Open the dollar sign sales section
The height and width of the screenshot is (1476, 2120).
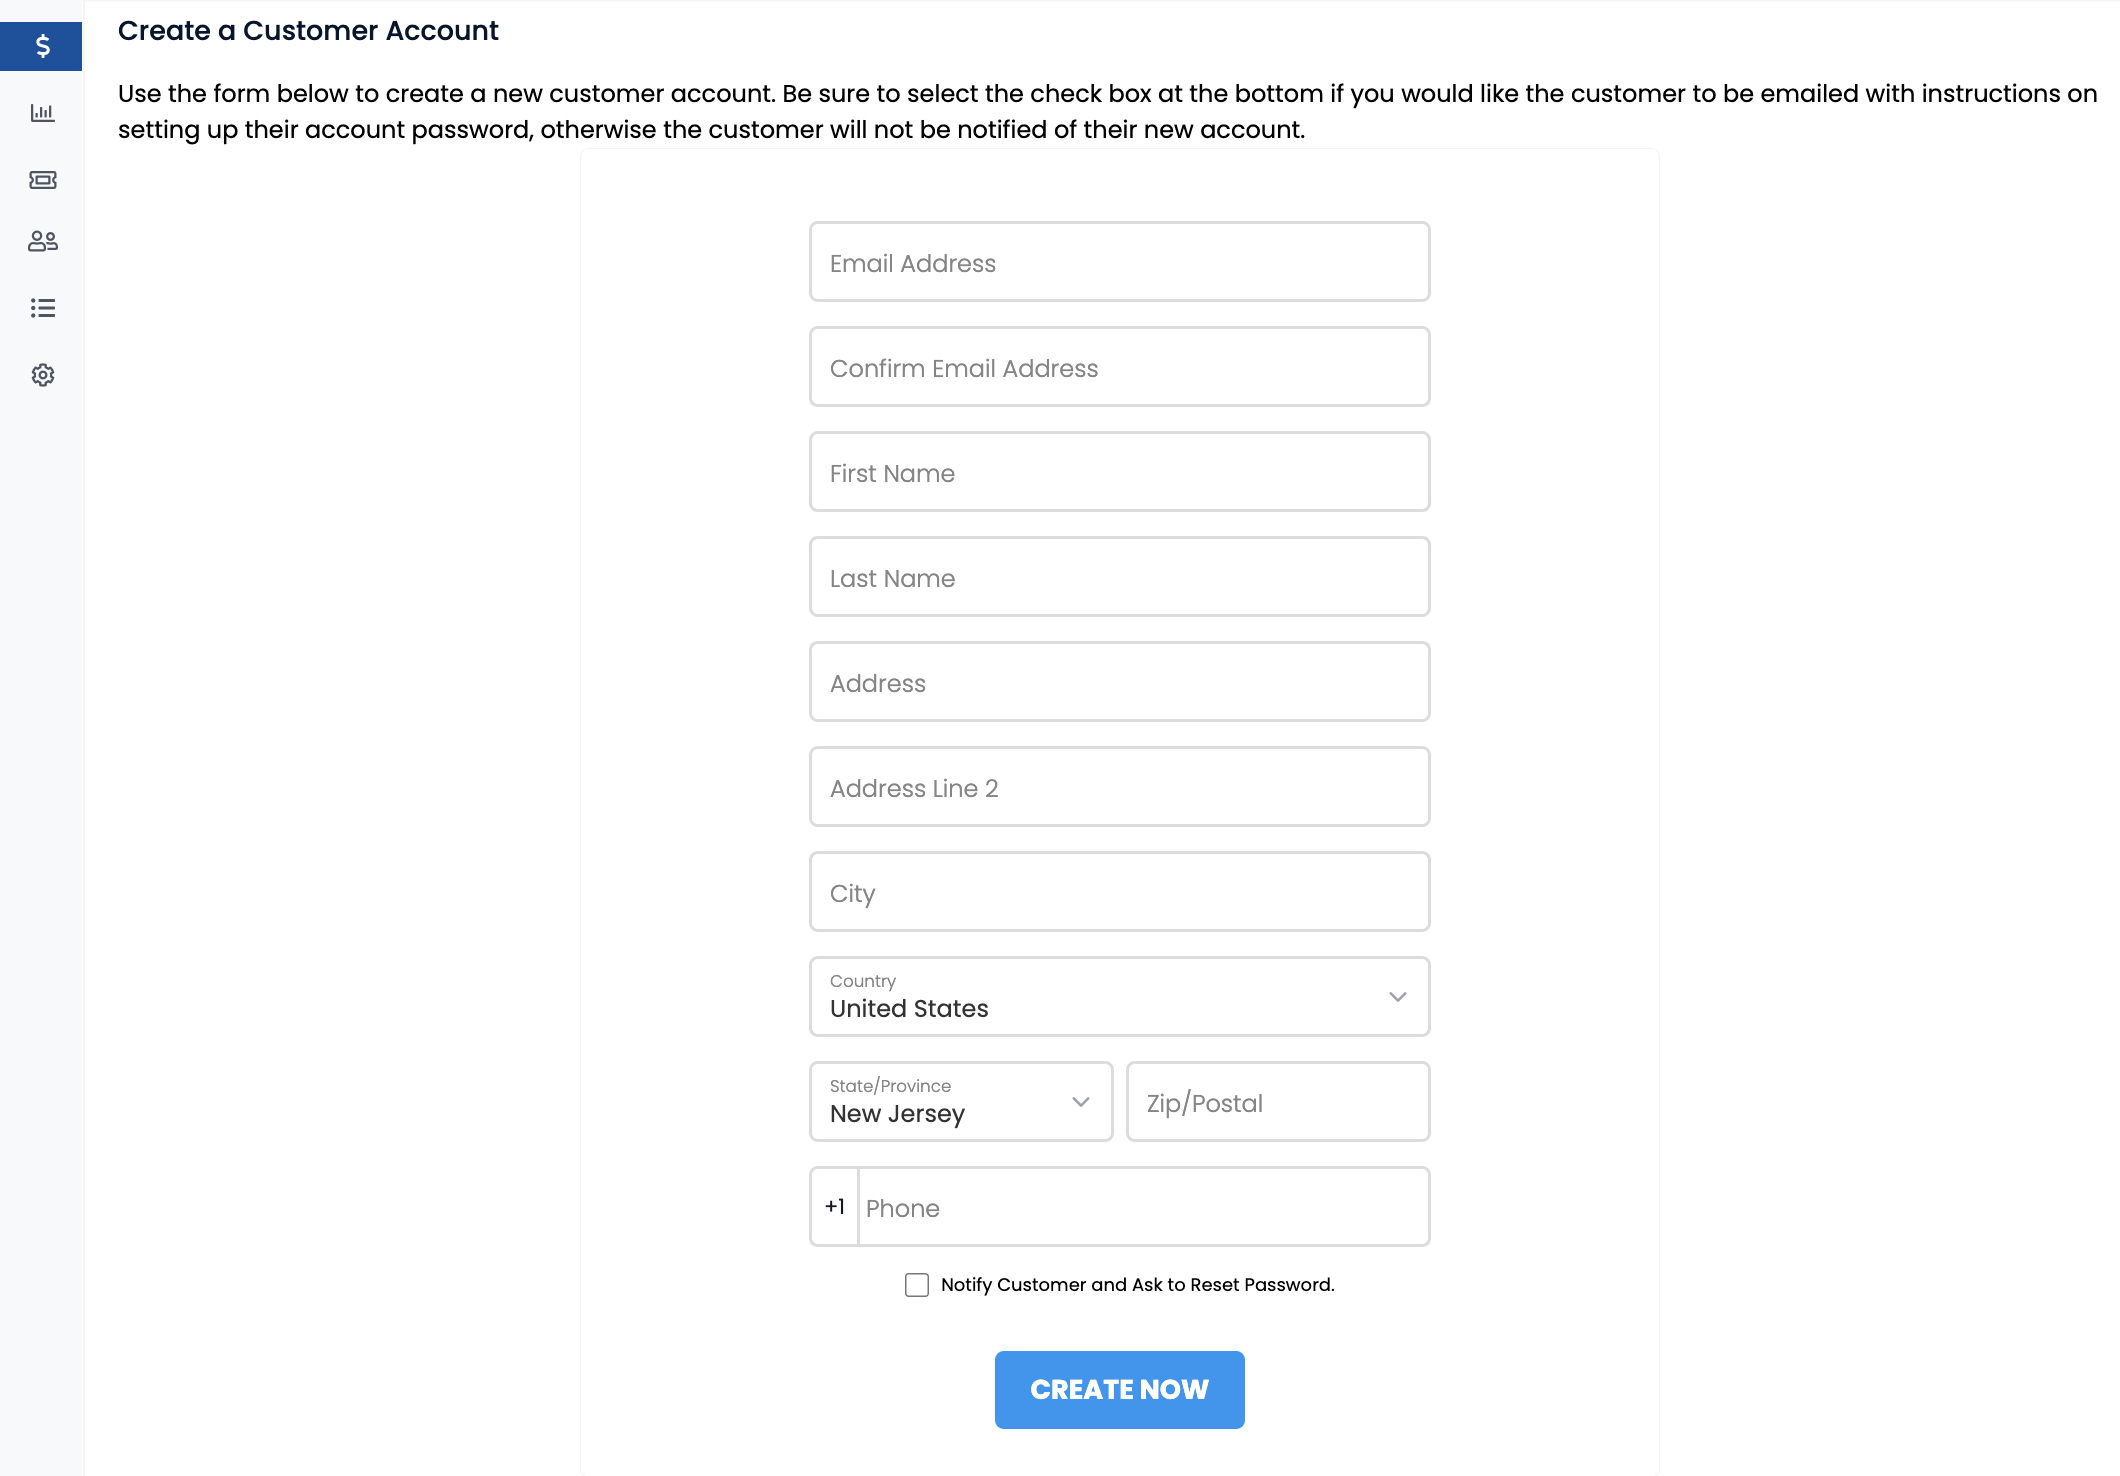click(41, 46)
